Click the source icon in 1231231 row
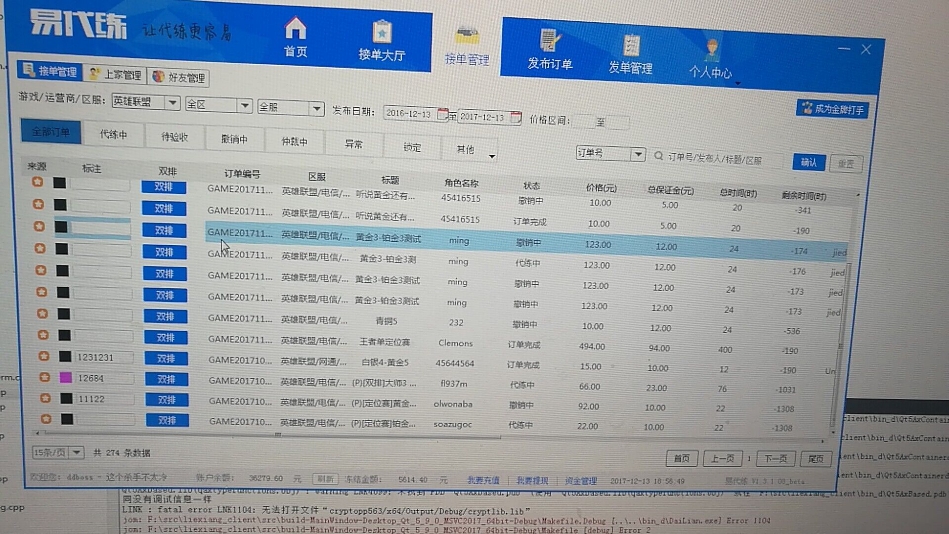 (44, 355)
